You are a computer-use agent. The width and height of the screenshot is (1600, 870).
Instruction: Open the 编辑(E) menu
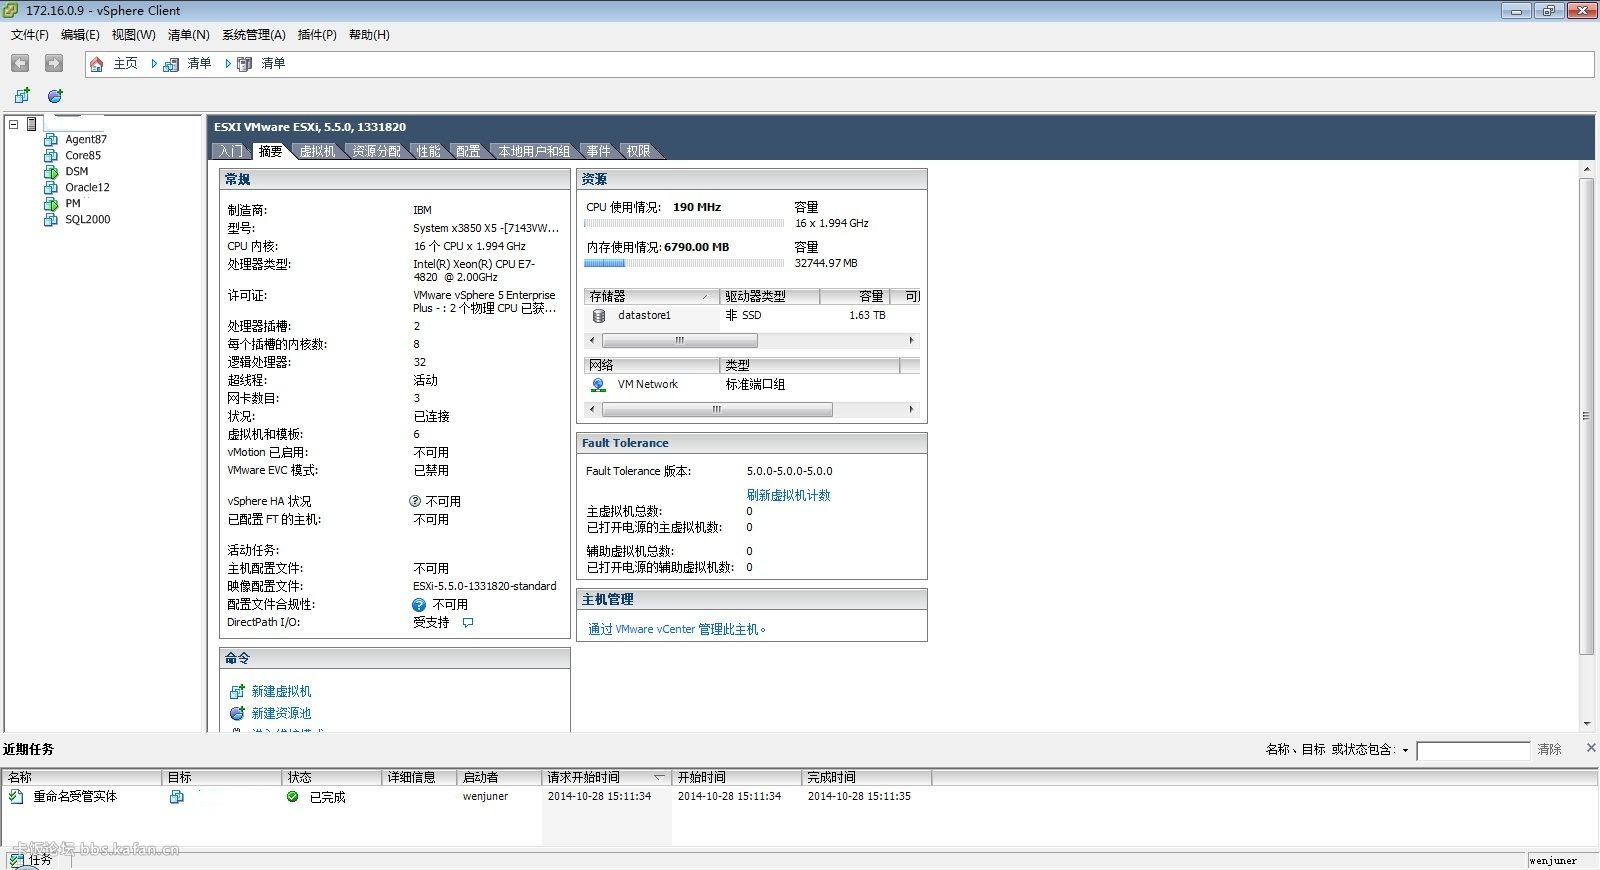tap(80, 35)
